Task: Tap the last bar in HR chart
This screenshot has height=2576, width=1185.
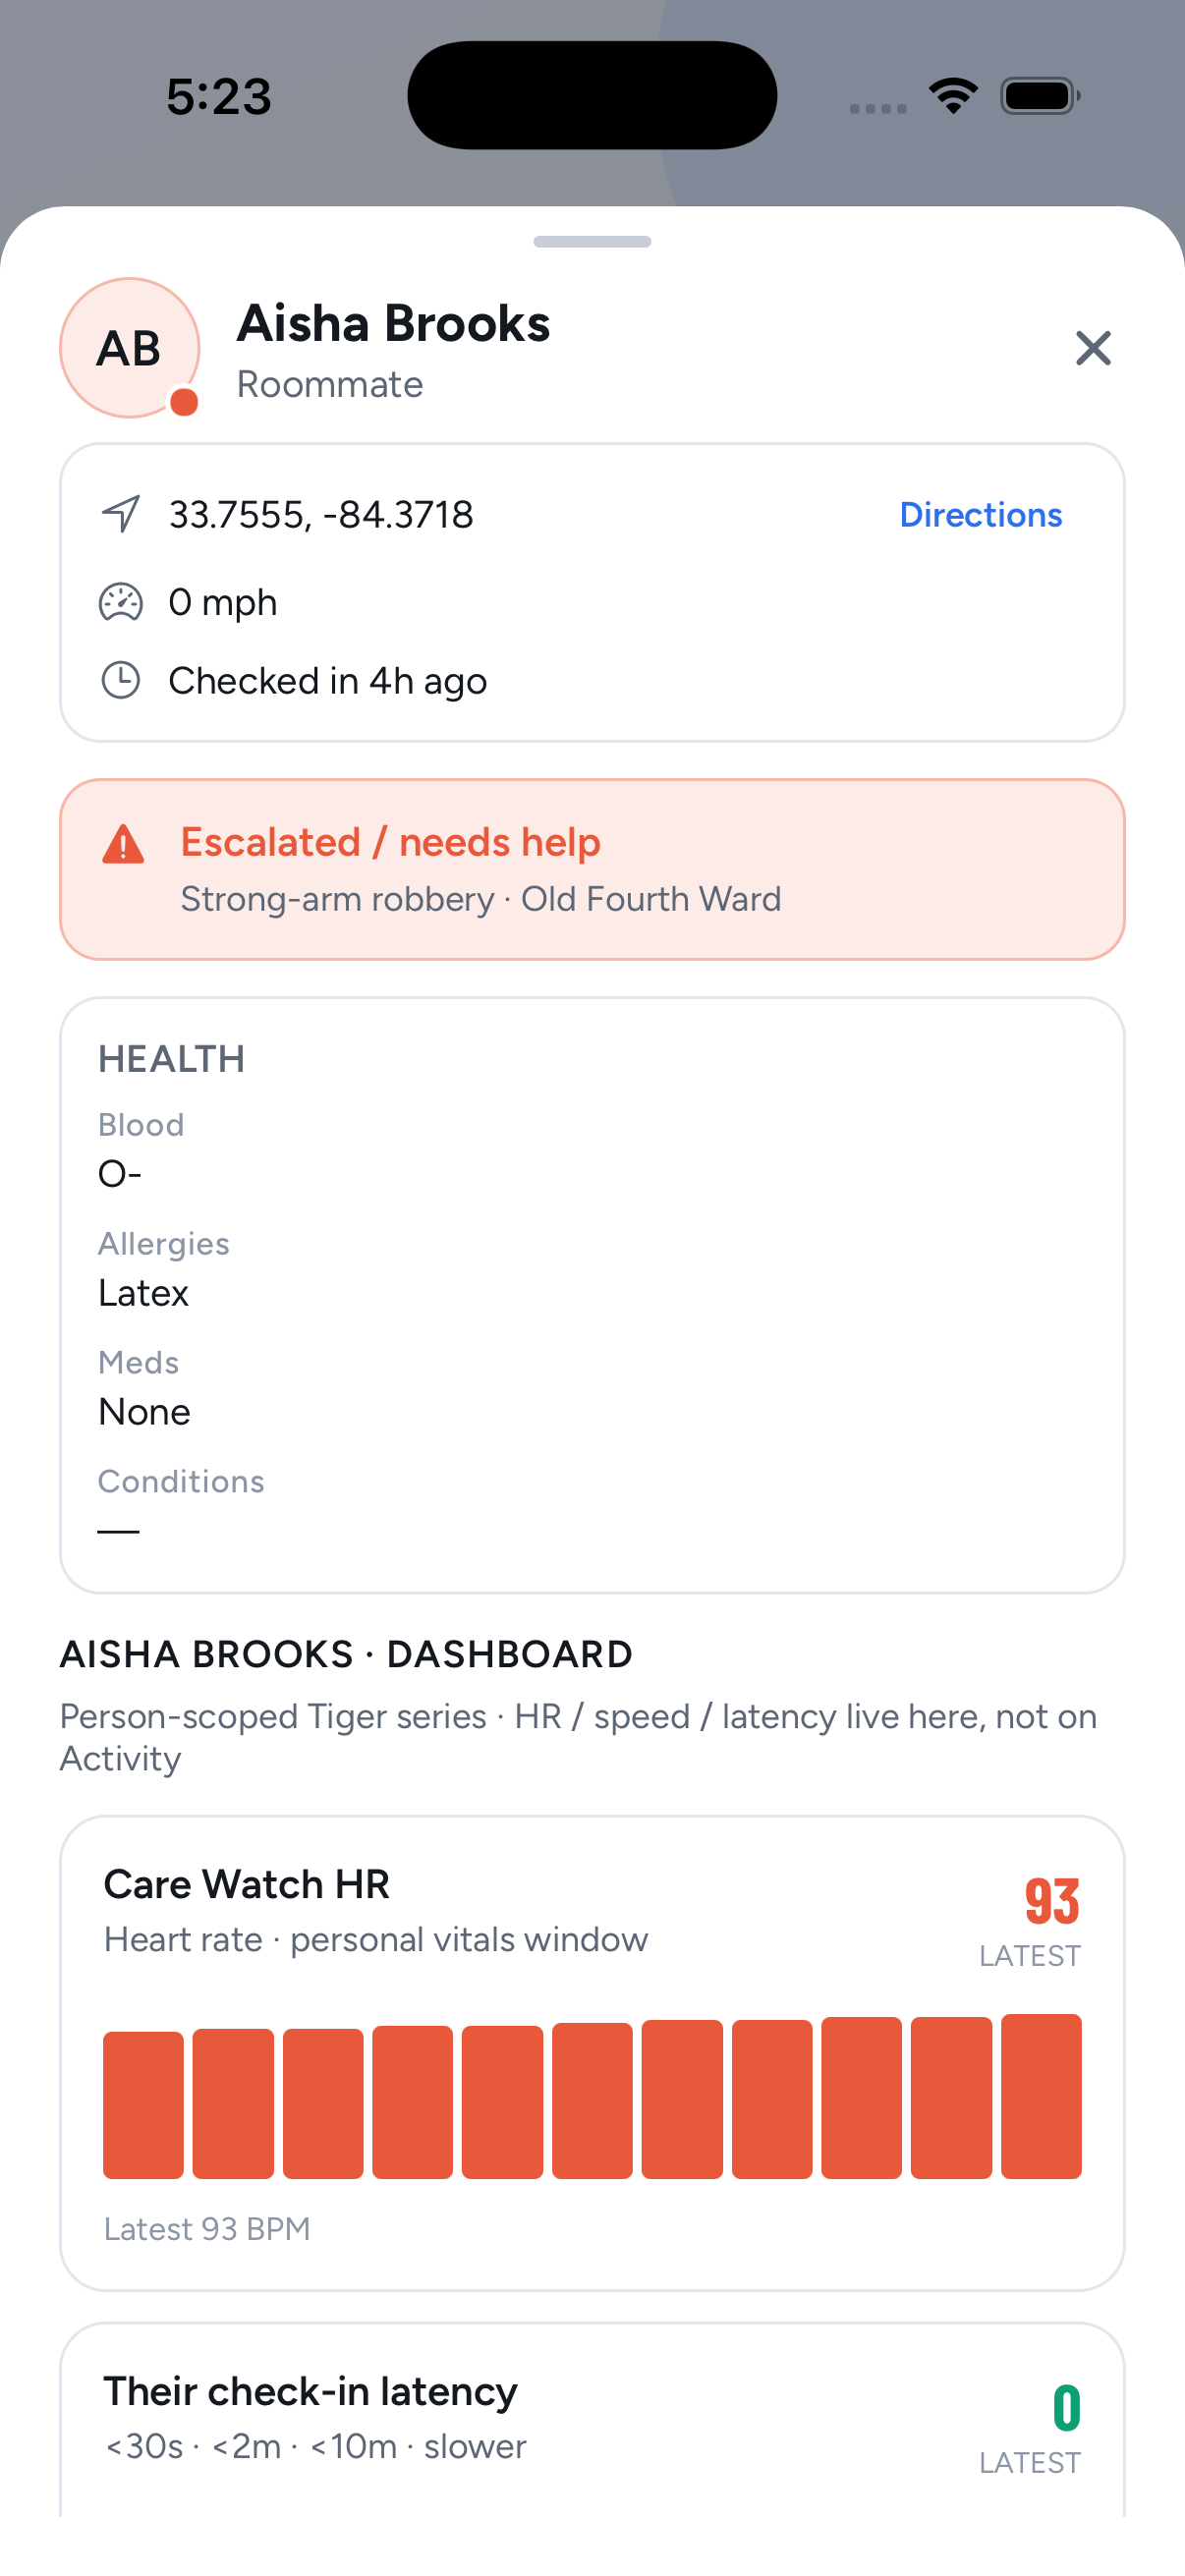Action: pyautogui.click(x=1041, y=2096)
